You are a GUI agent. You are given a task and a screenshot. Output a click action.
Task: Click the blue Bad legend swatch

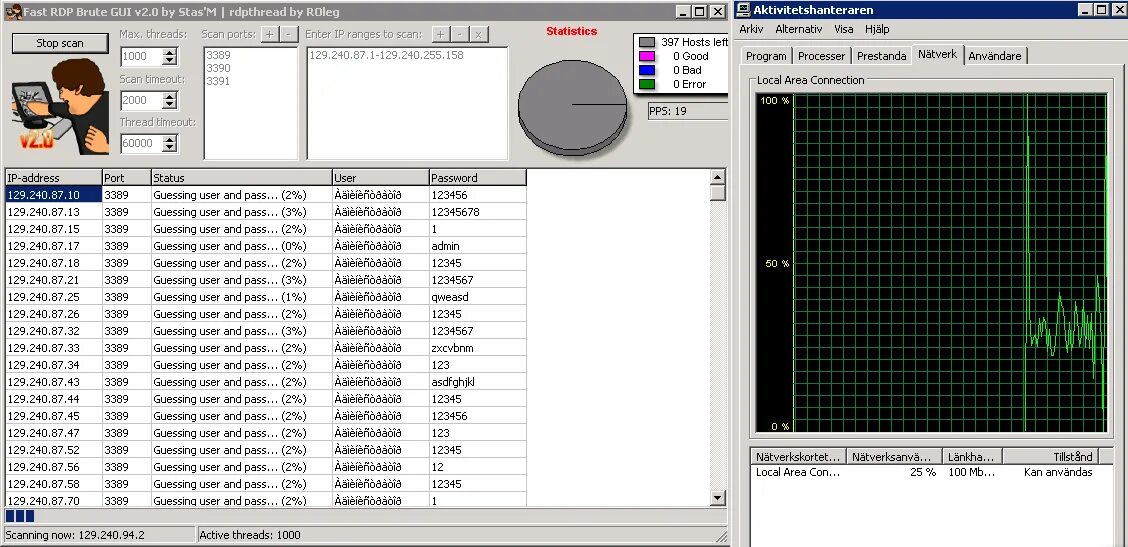click(x=647, y=70)
